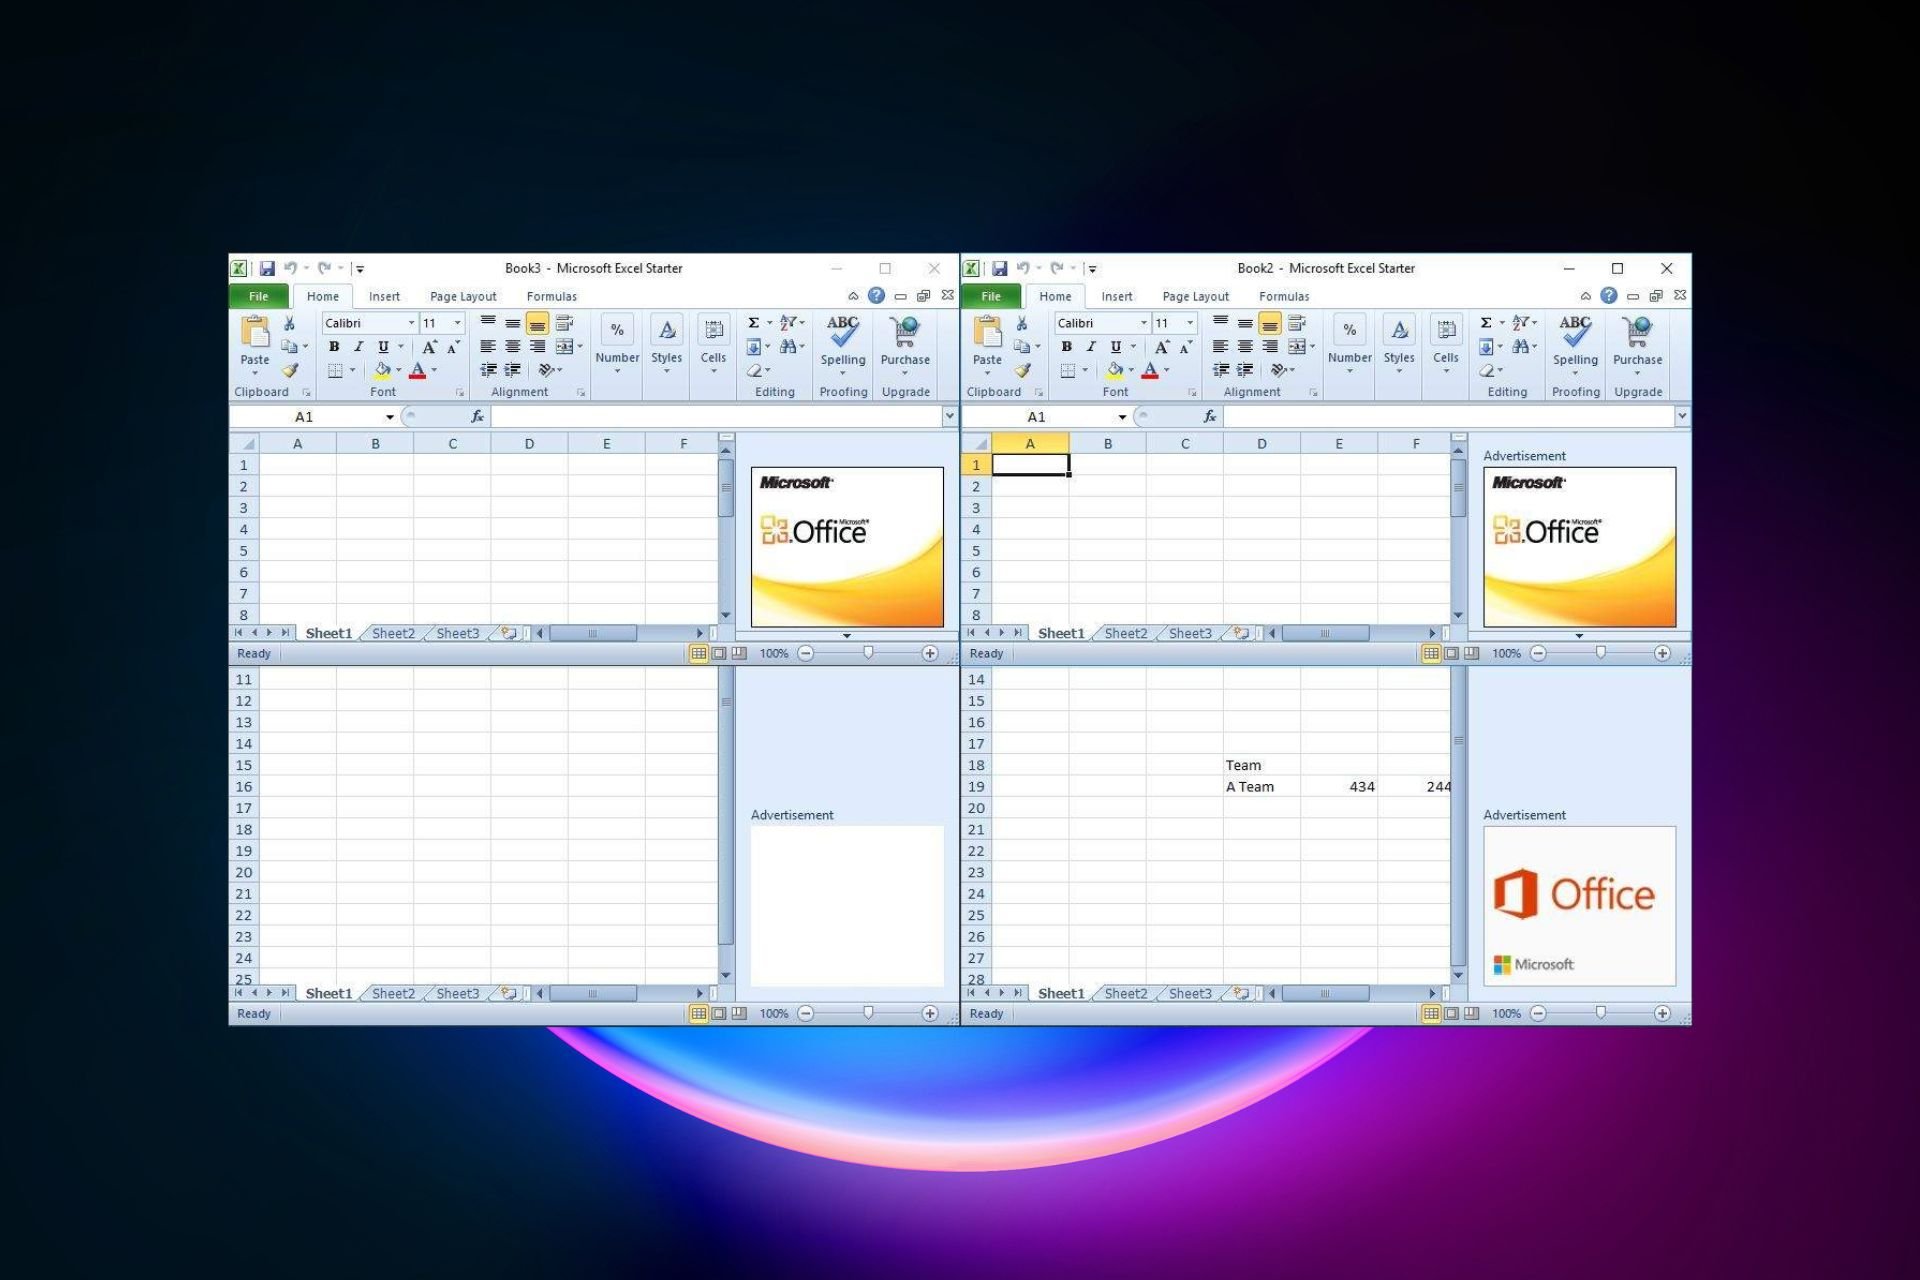Toggle Bold in the Book3 ribbon
This screenshot has height=1280, width=1920.
click(x=334, y=347)
